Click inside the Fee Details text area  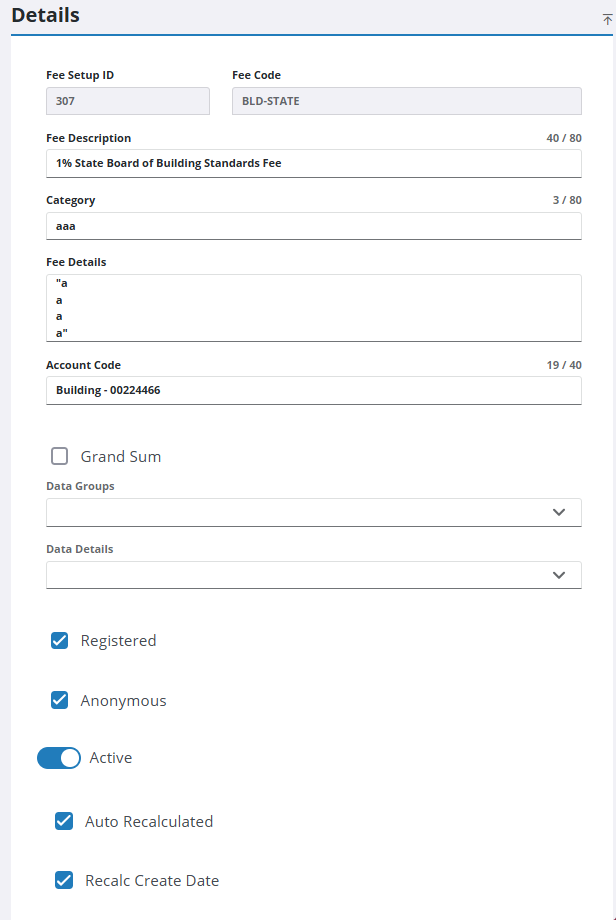313,308
